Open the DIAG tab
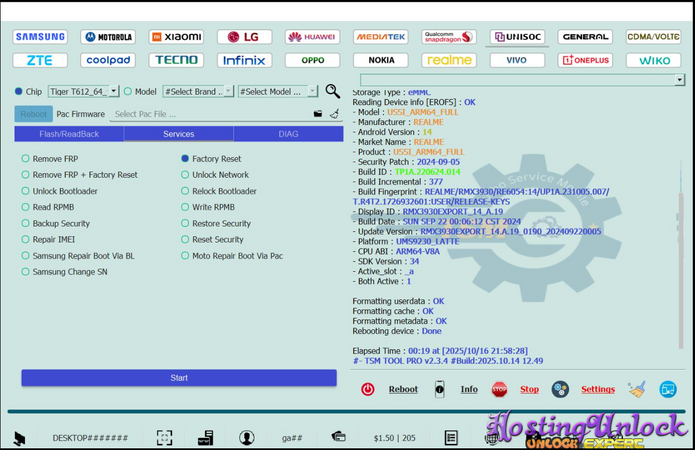The height and width of the screenshot is (450, 695). point(288,134)
